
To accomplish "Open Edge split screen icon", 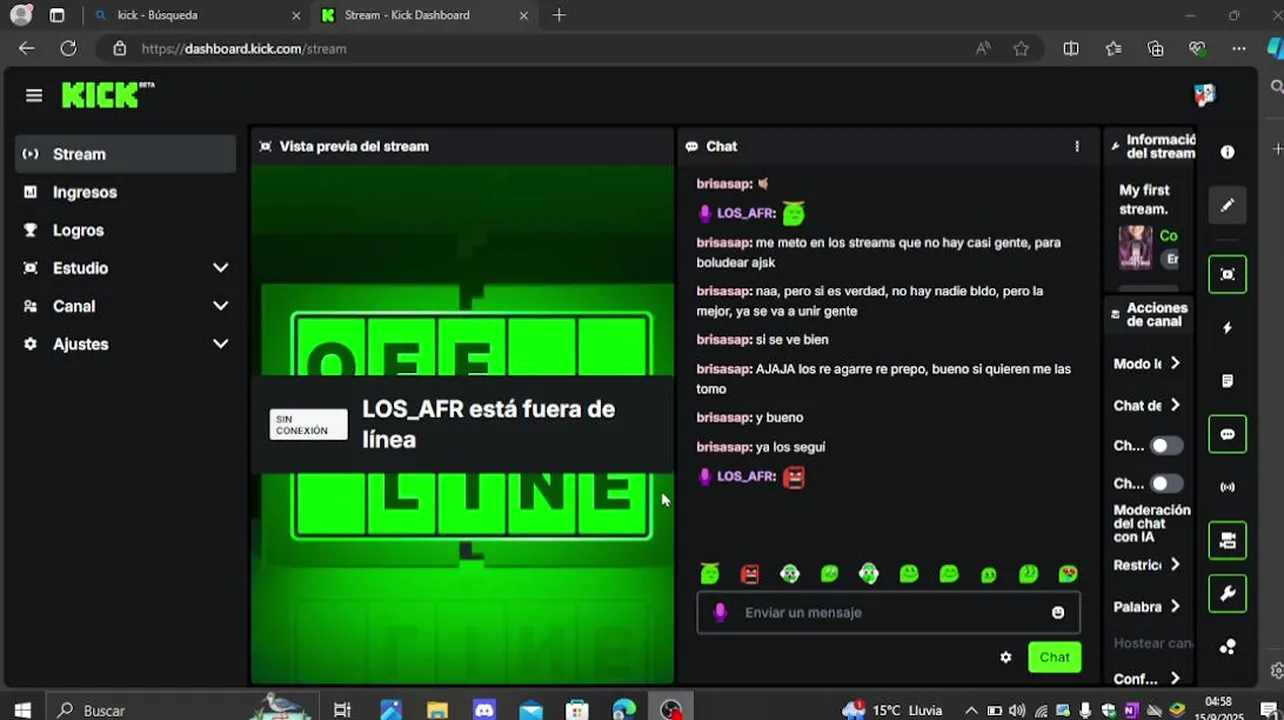I will 1071,48.
